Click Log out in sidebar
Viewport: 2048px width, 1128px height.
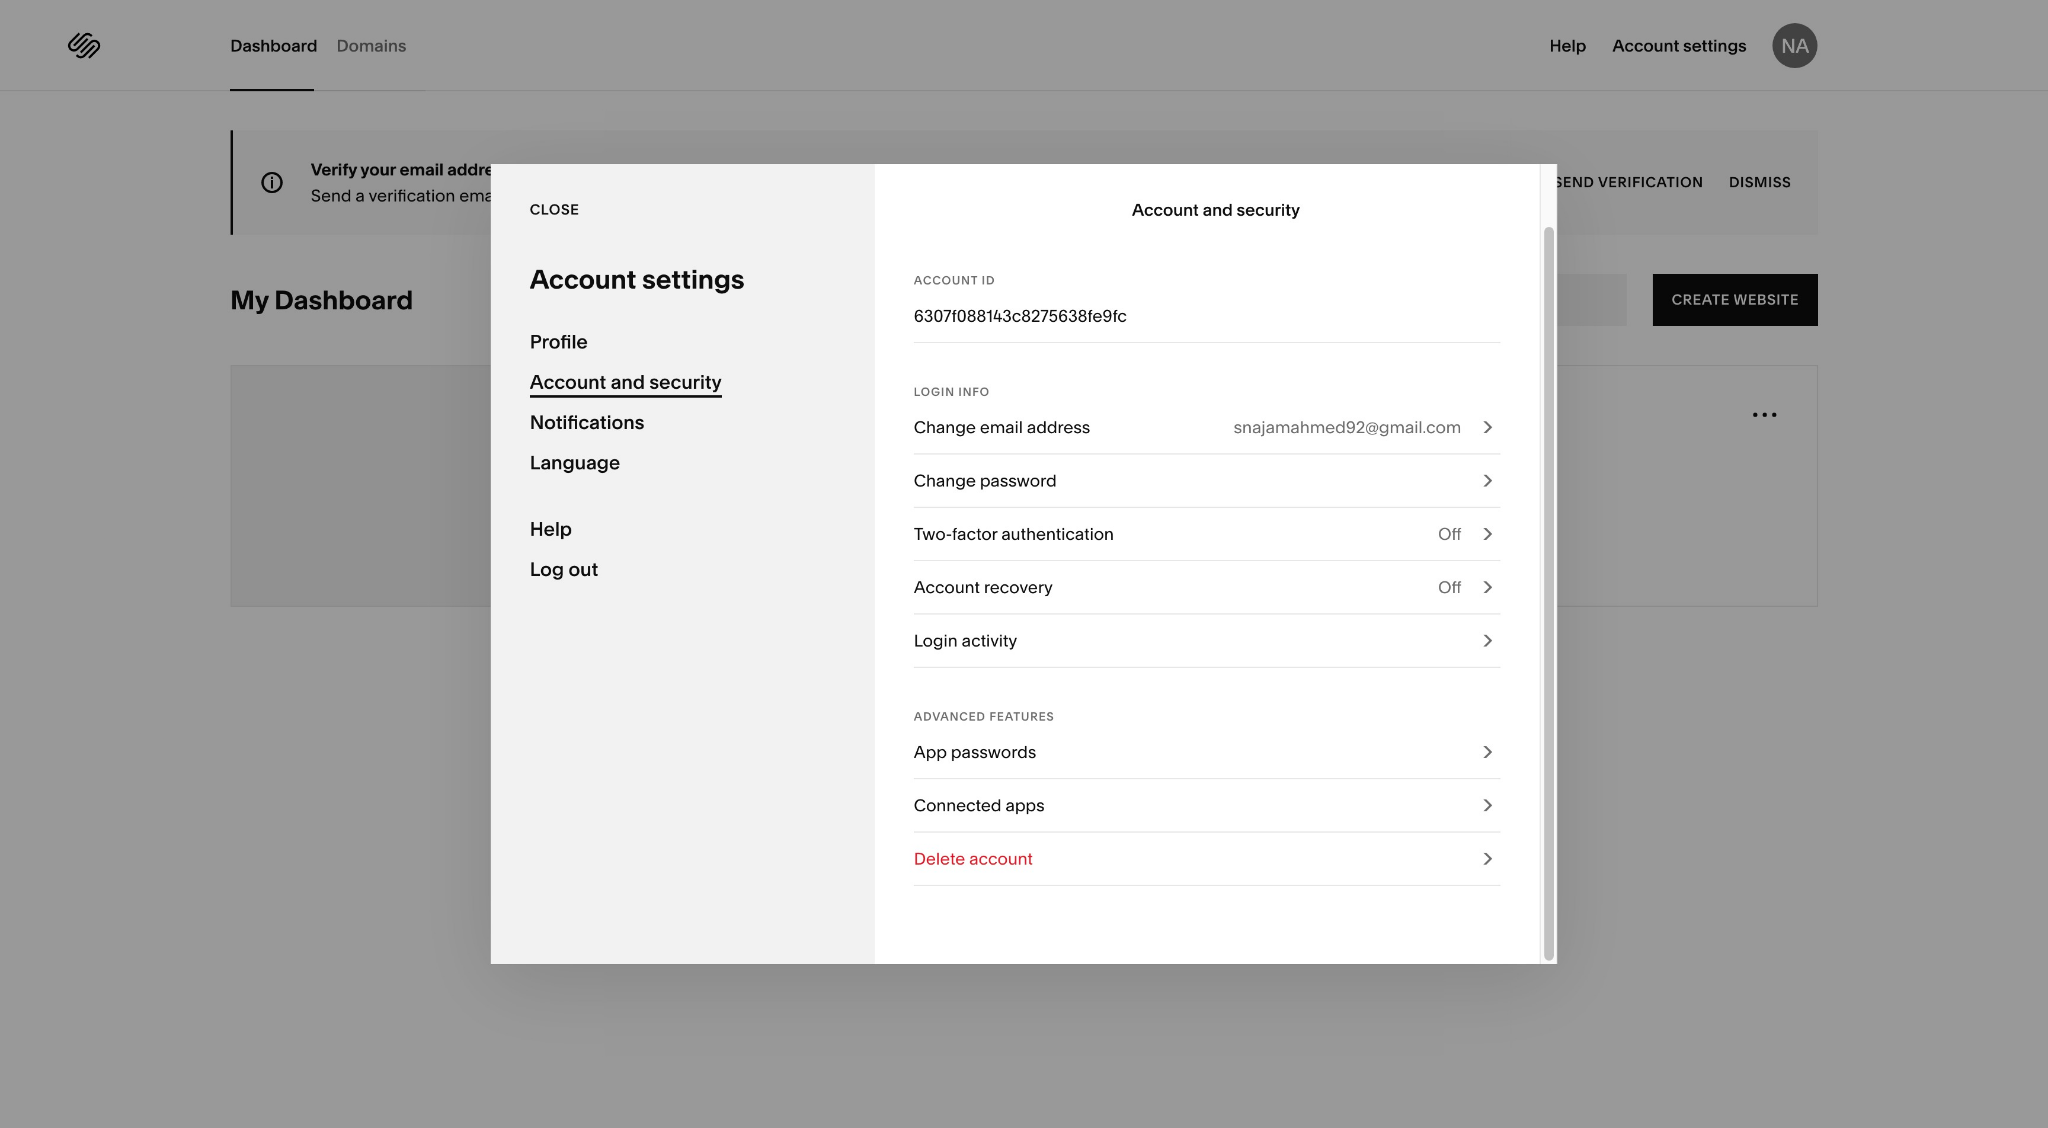pyautogui.click(x=563, y=570)
